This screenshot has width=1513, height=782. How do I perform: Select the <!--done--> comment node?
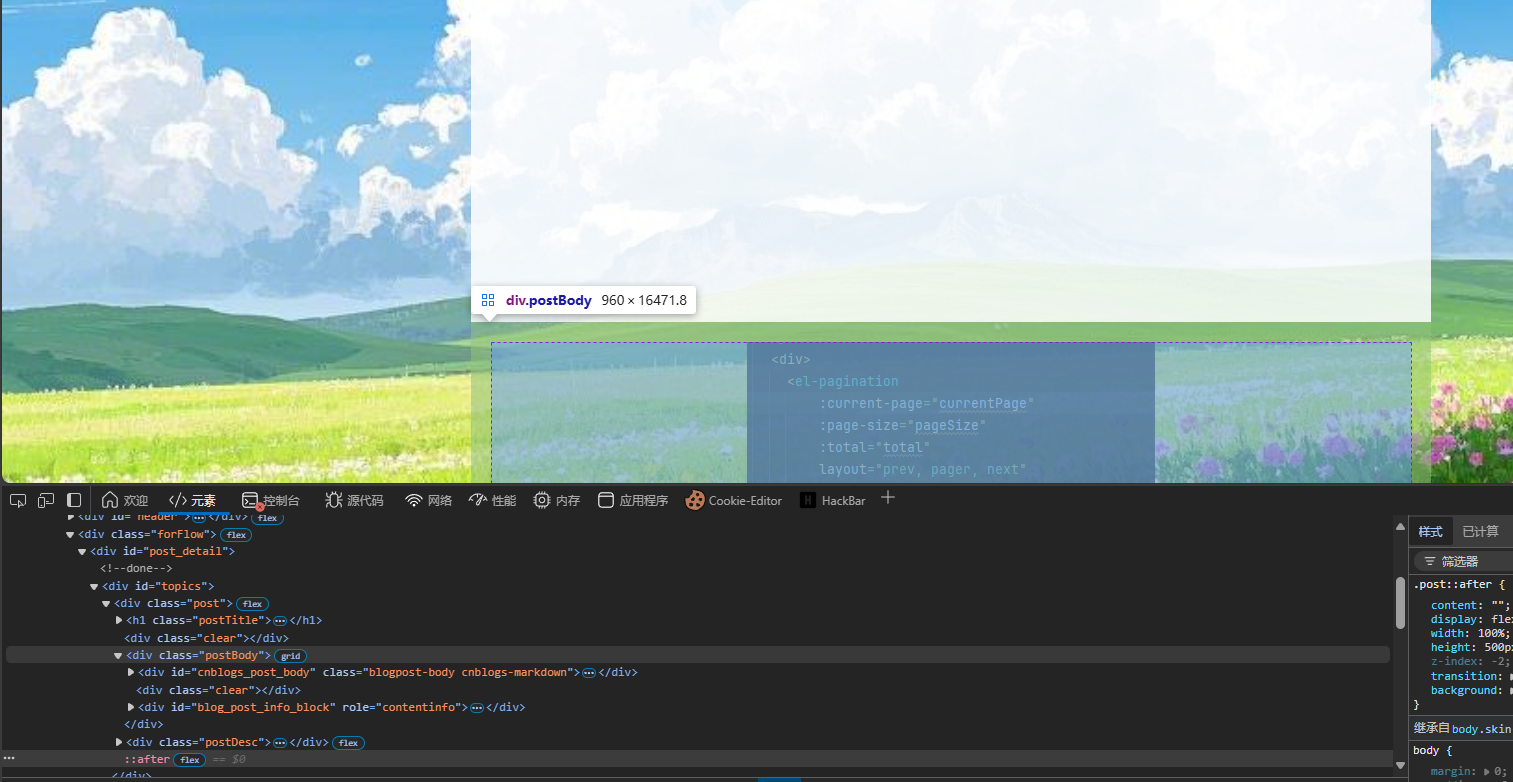click(x=136, y=568)
